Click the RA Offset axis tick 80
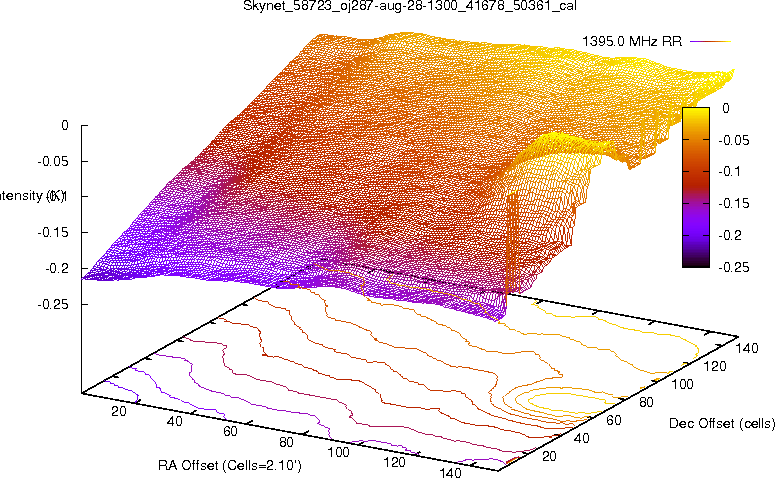 point(287,442)
